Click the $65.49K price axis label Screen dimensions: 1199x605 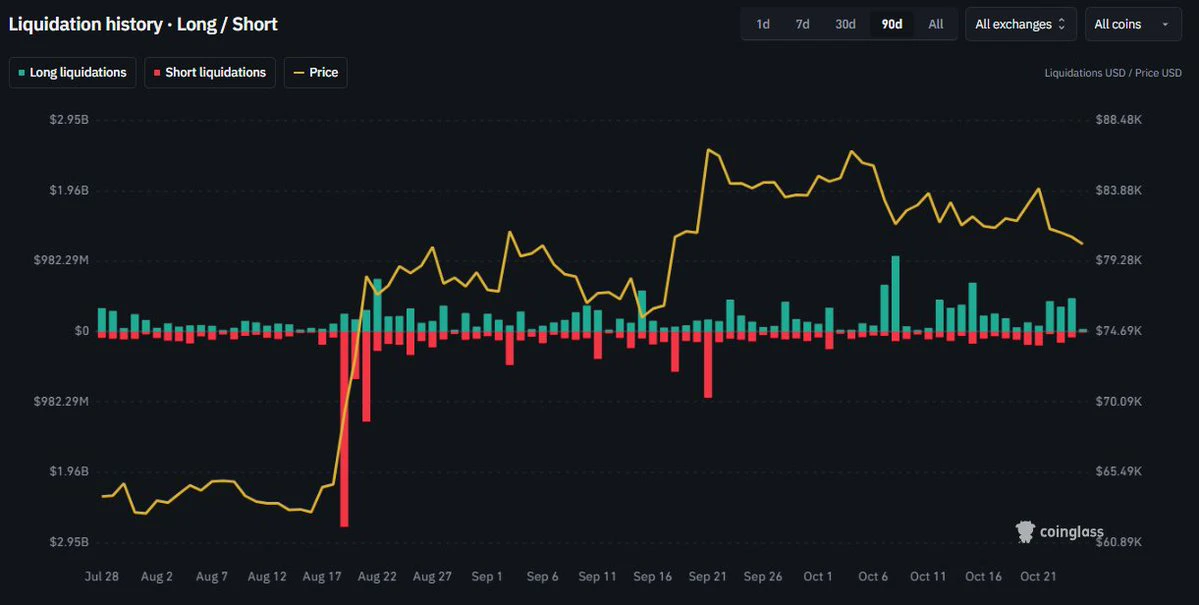click(1119, 472)
